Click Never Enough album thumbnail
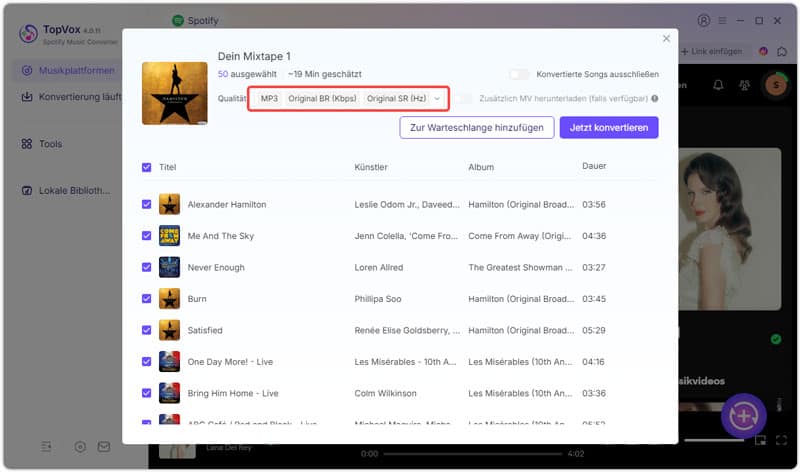The width and height of the screenshot is (800, 472). click(x=169, y=267)
